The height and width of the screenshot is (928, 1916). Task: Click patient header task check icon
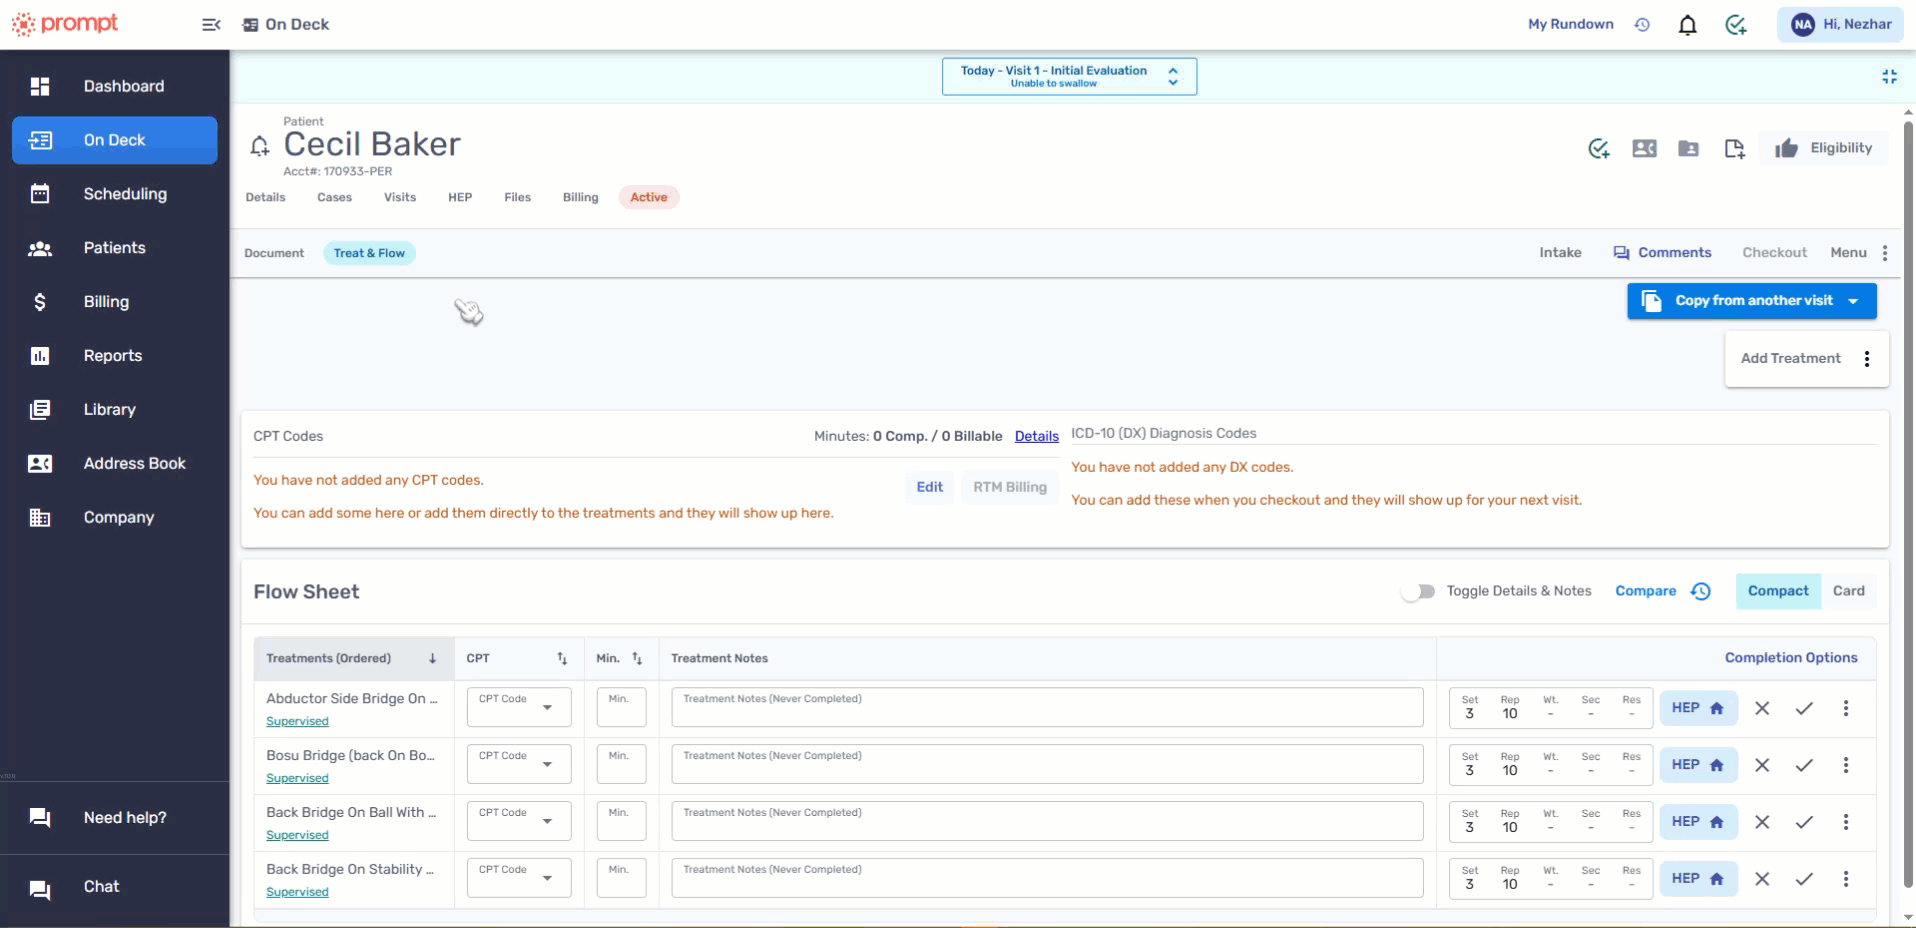(1599, 149)
